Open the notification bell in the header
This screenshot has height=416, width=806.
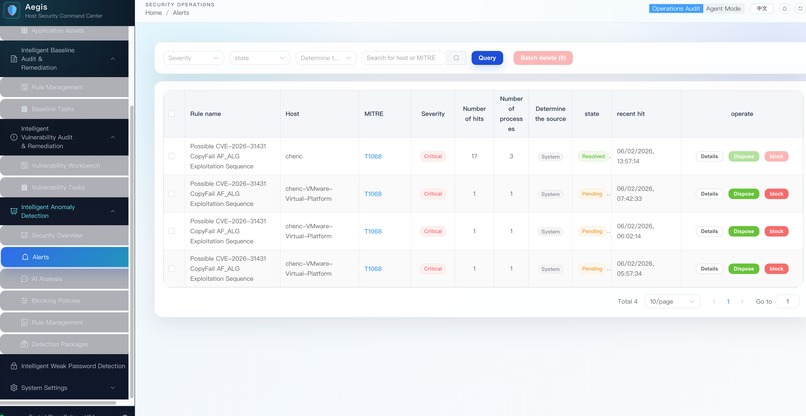click(x=784, y=9)
